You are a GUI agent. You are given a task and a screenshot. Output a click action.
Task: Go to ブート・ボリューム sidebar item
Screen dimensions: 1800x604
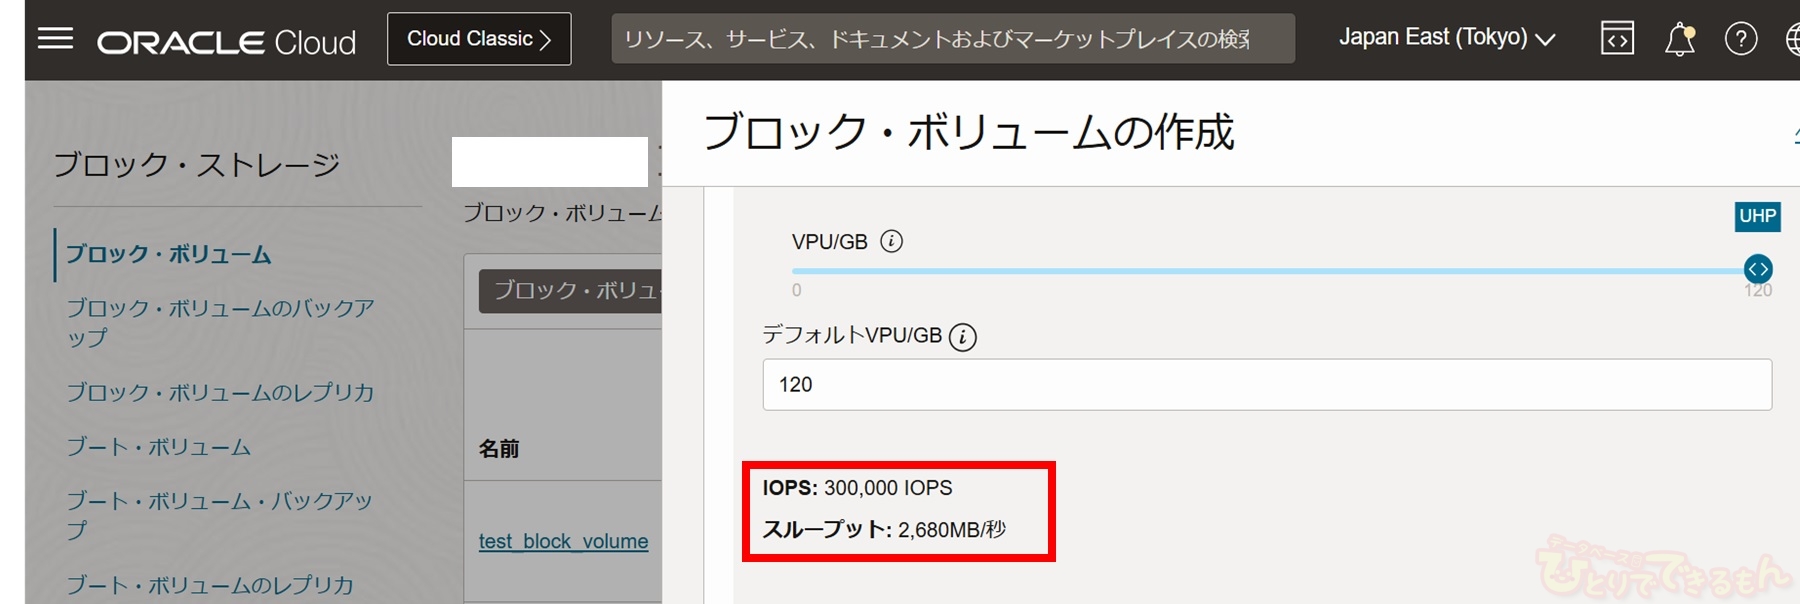coord(159,446)
